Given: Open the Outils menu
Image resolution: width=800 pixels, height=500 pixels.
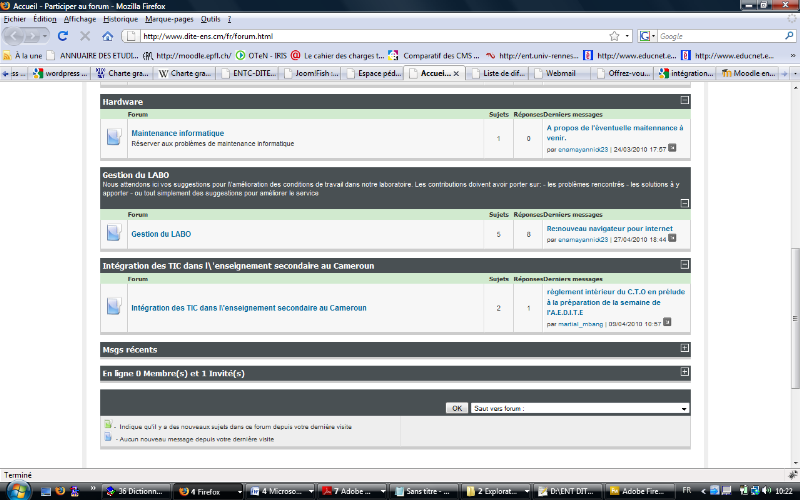Looking at the screenshot, I should [x=210, y=19].
